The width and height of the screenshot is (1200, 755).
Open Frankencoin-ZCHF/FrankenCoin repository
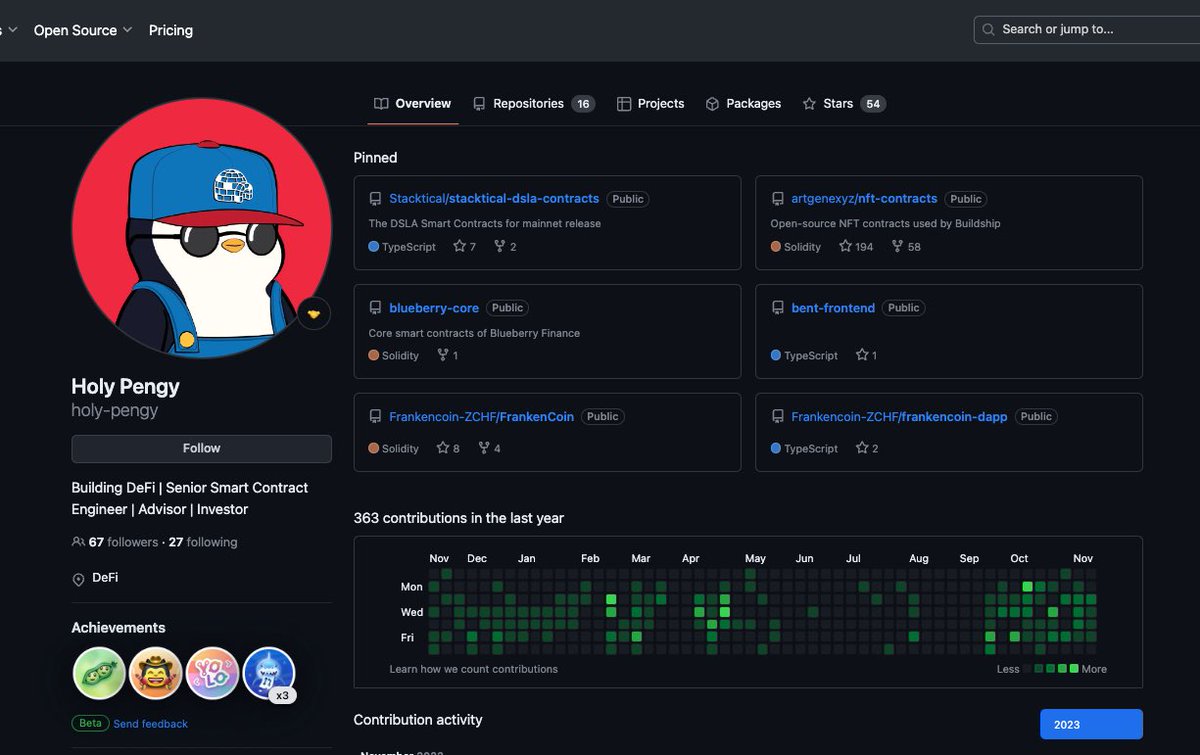click(481, 416)
